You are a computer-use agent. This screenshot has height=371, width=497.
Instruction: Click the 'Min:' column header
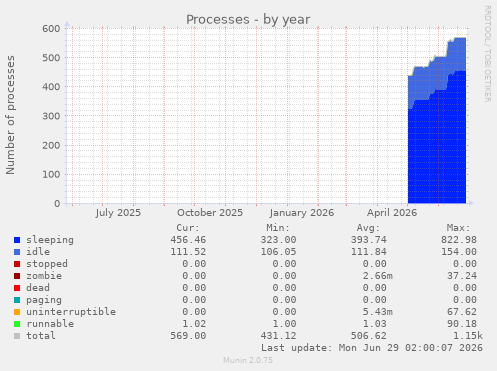pyautogui.click(x=278, y=228)
